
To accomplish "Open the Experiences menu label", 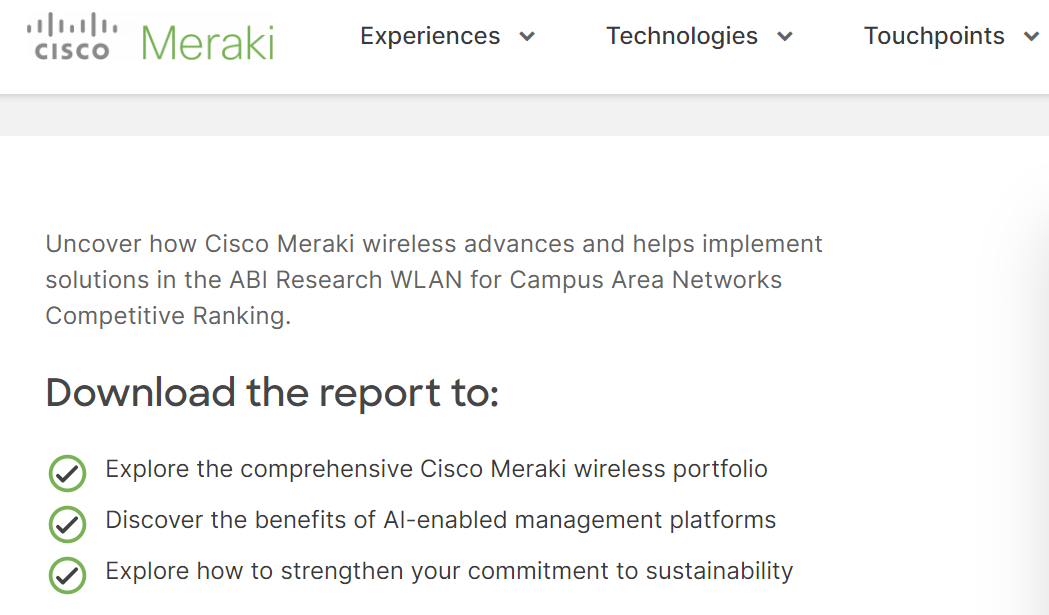I will (x=430, y=36).
